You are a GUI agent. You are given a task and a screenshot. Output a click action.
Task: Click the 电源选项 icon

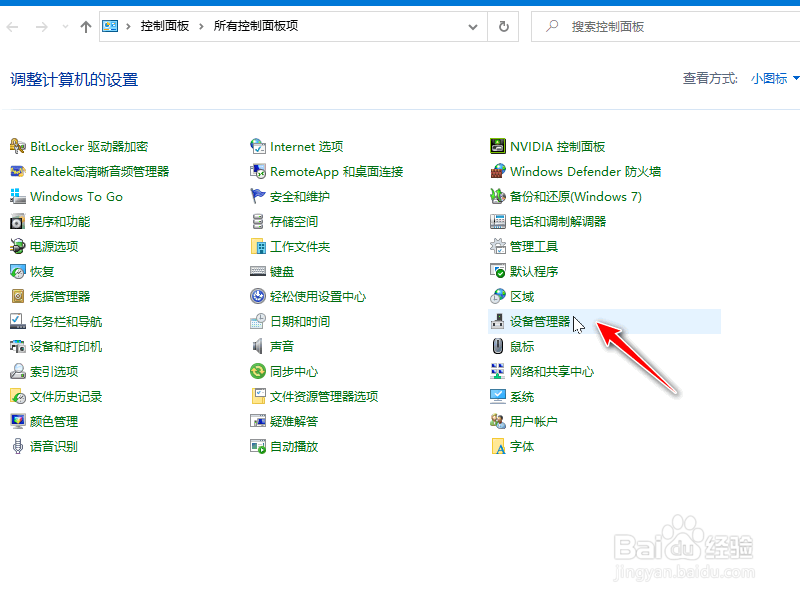click(x=17, y=246)
